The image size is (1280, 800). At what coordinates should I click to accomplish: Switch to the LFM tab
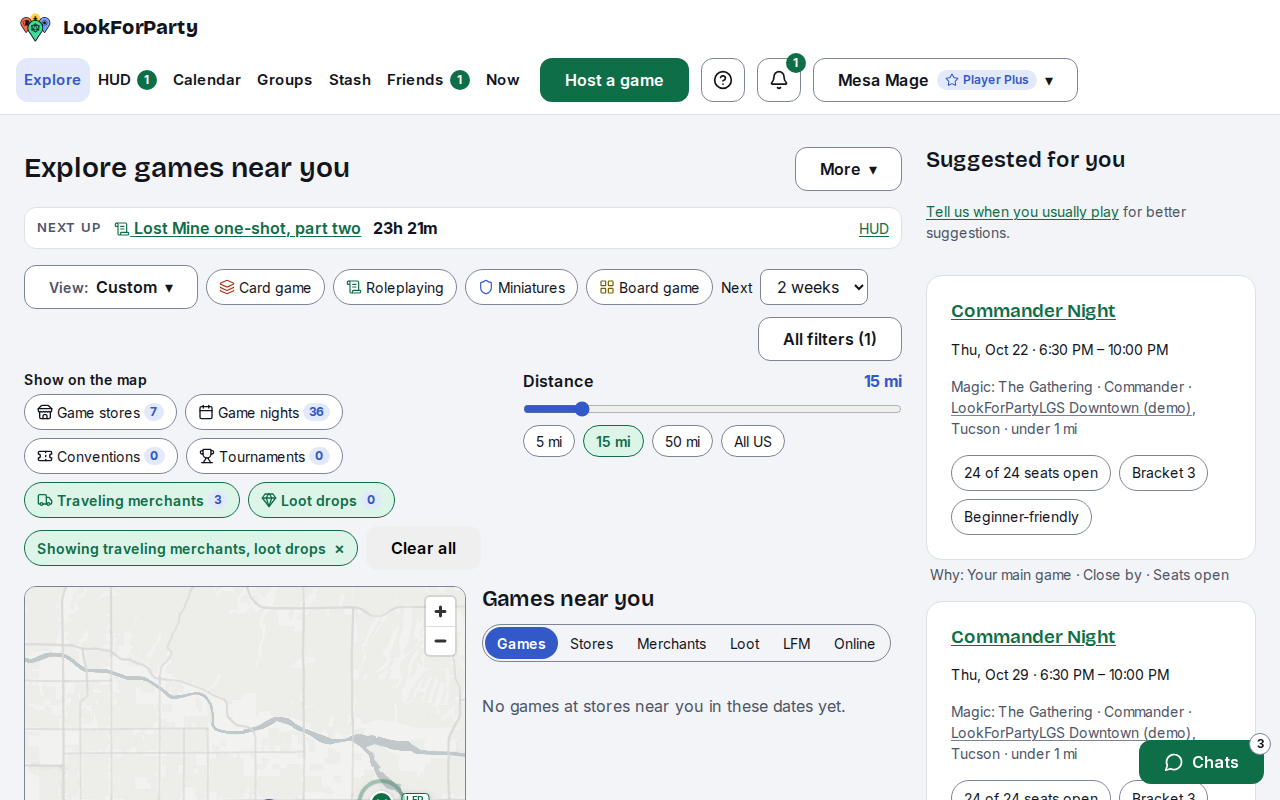coord(797,644)
